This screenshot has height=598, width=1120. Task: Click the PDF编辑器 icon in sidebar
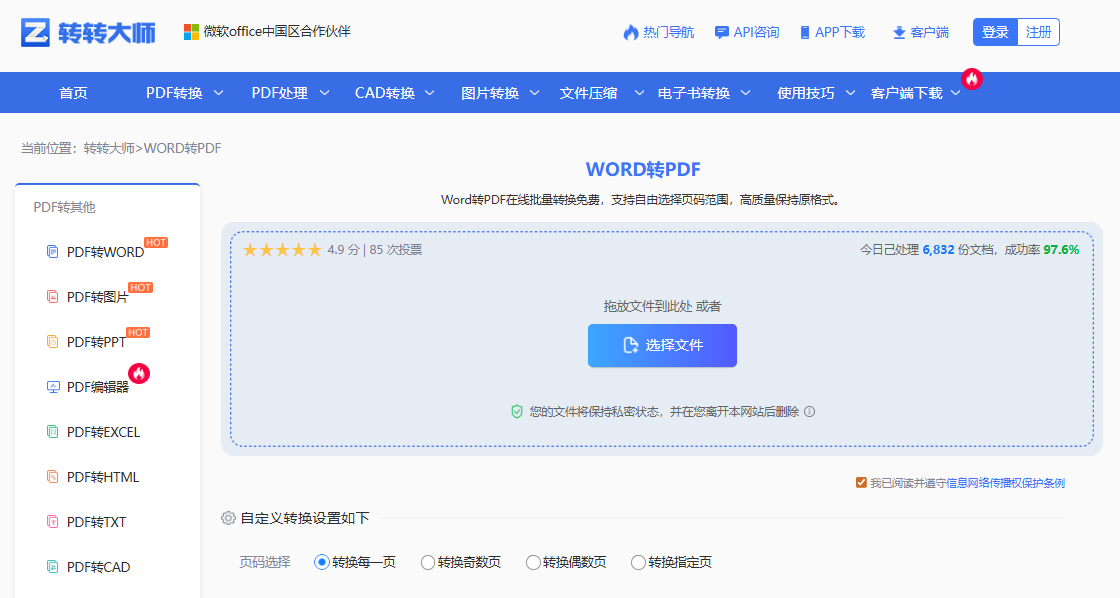click(53, 386)
